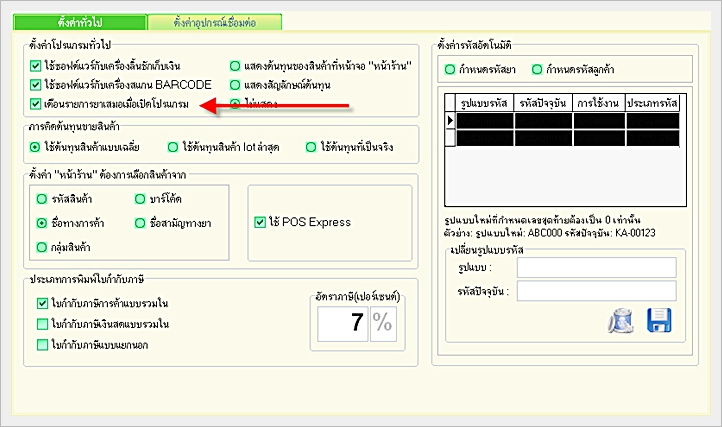Click the รหัสปัจจุบัน column header in table
722x427 pixels.
click(x=543, y=103)
